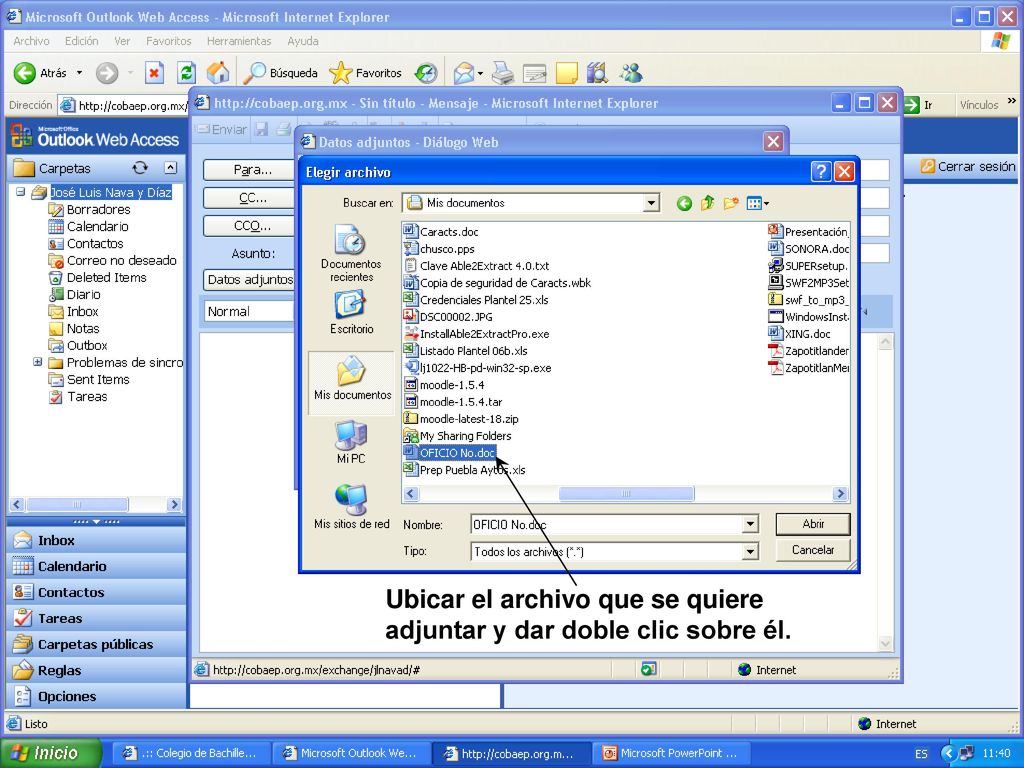
Task: Open the Archivo menu
Action: [31, 40]
